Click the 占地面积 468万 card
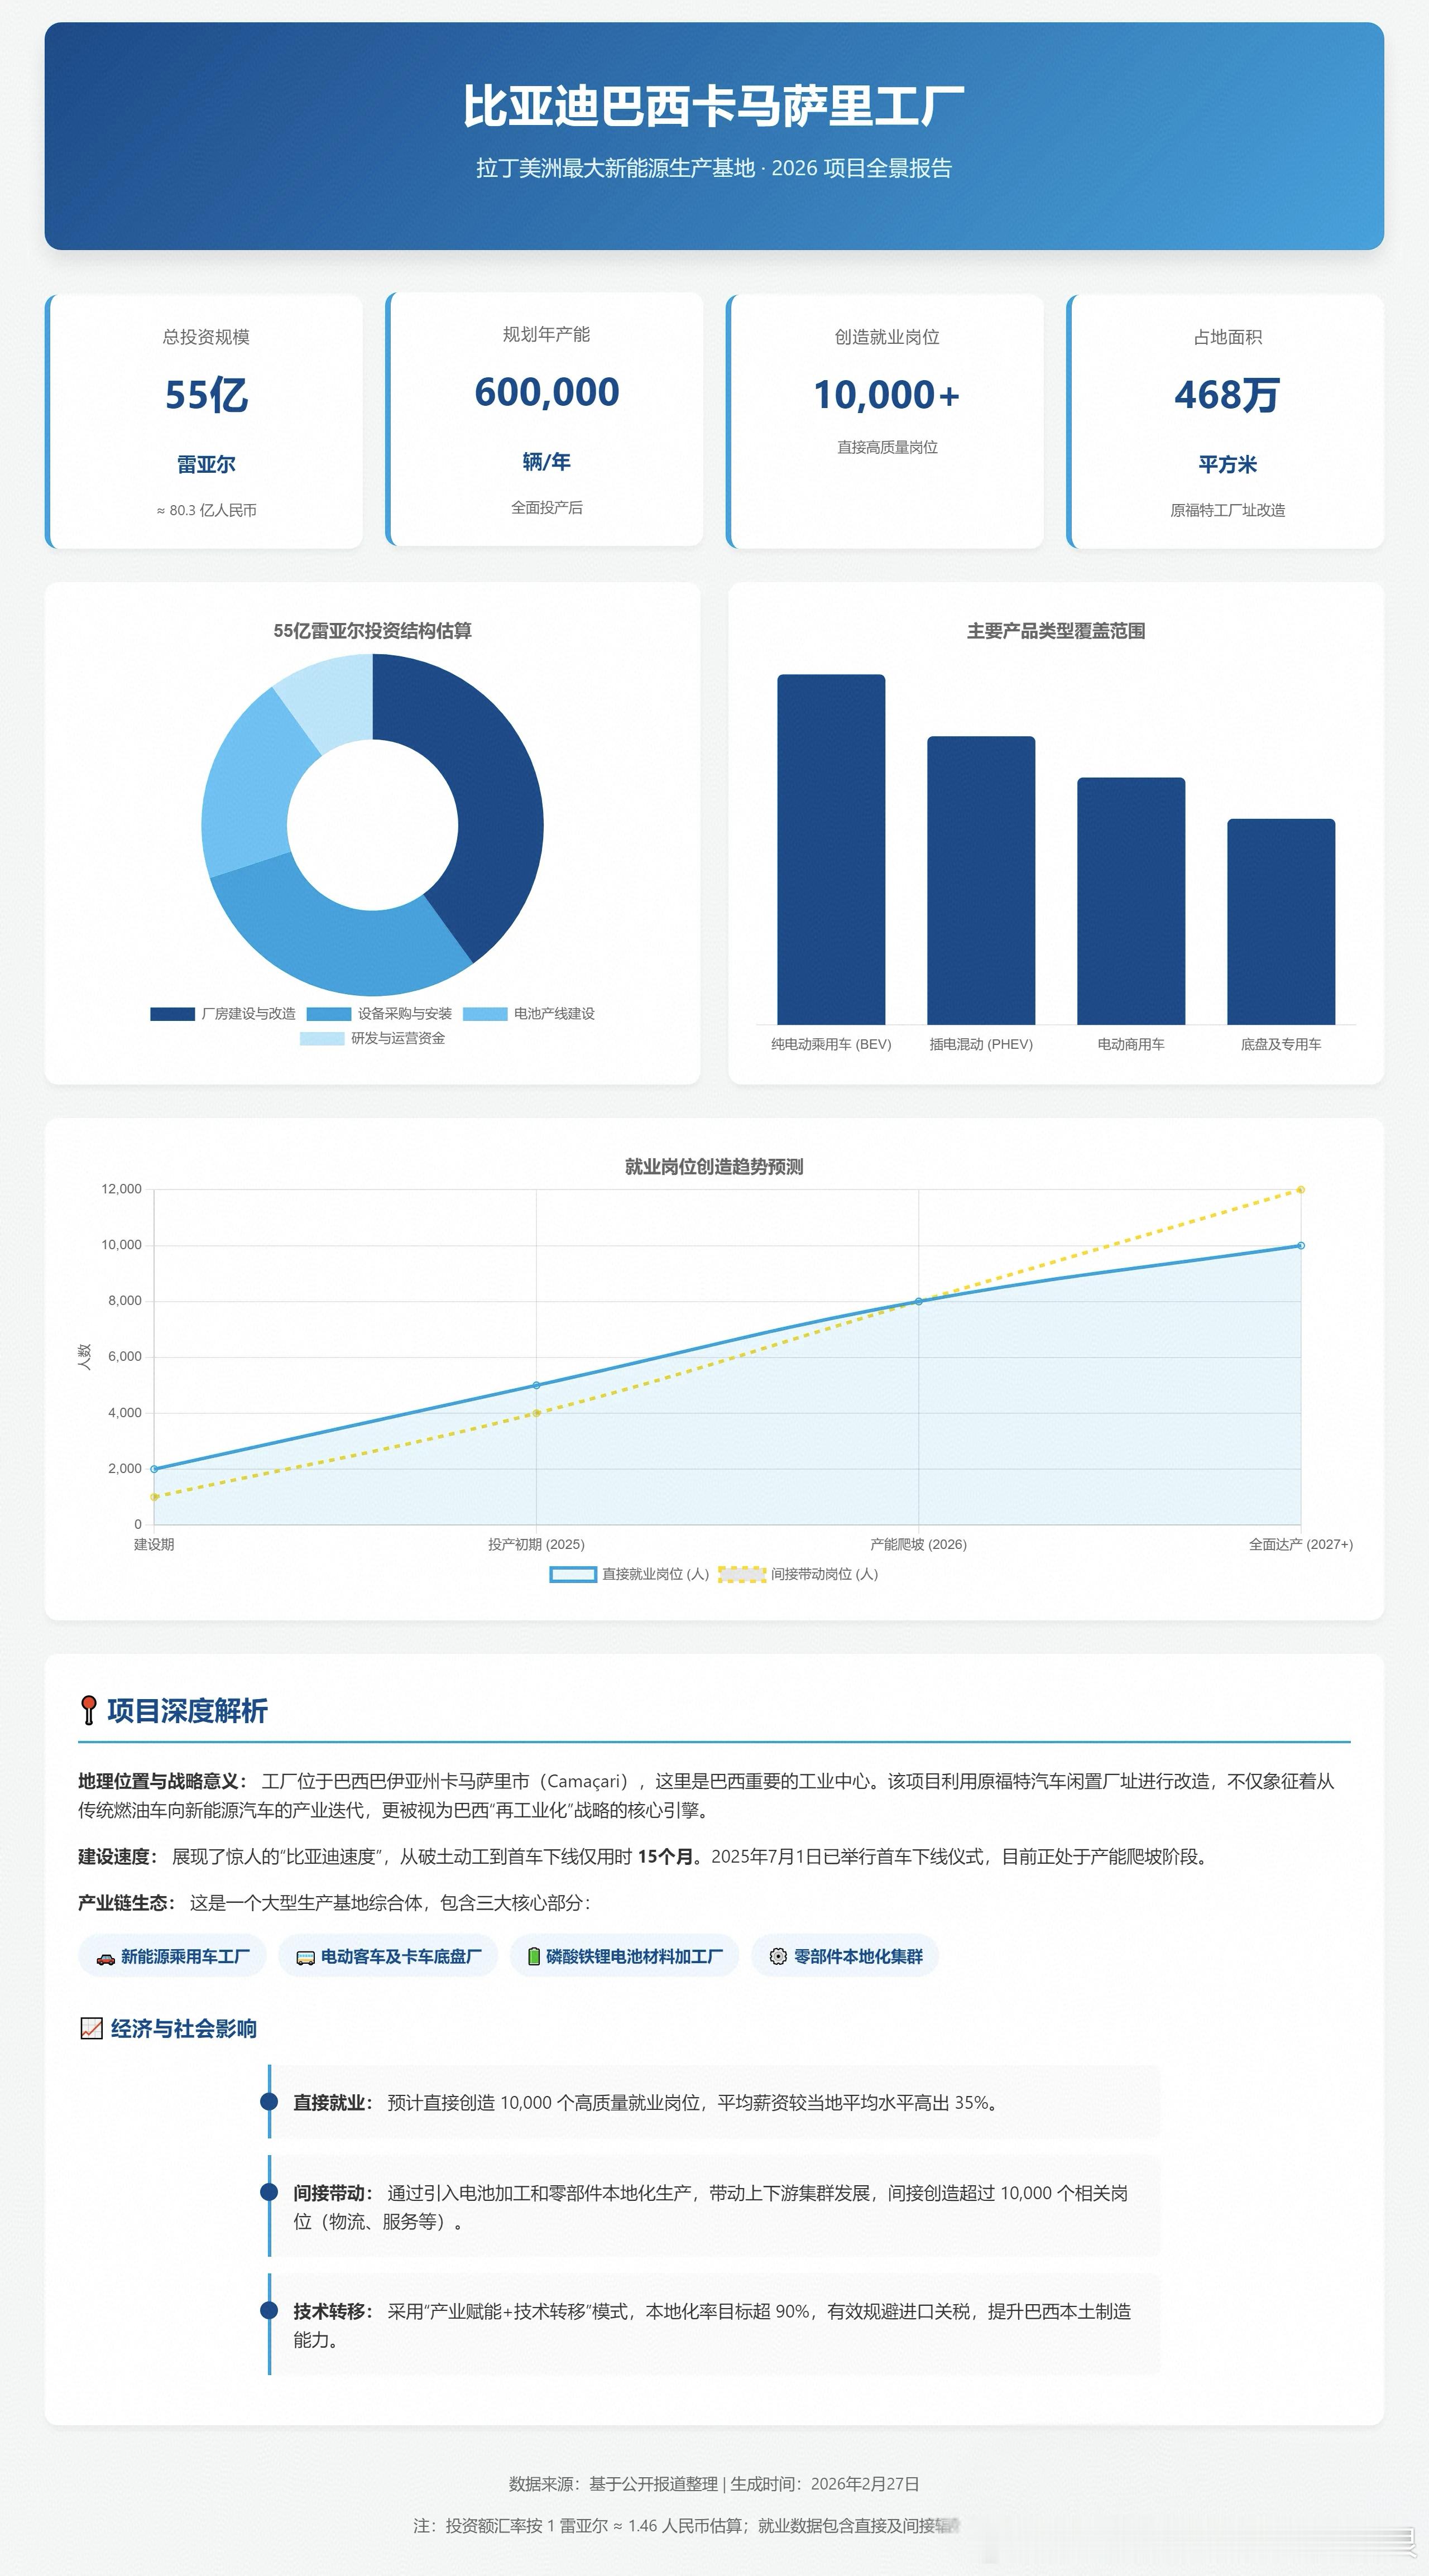This screenshot has height=2576, width=1429. click(x=1227, y=421)
